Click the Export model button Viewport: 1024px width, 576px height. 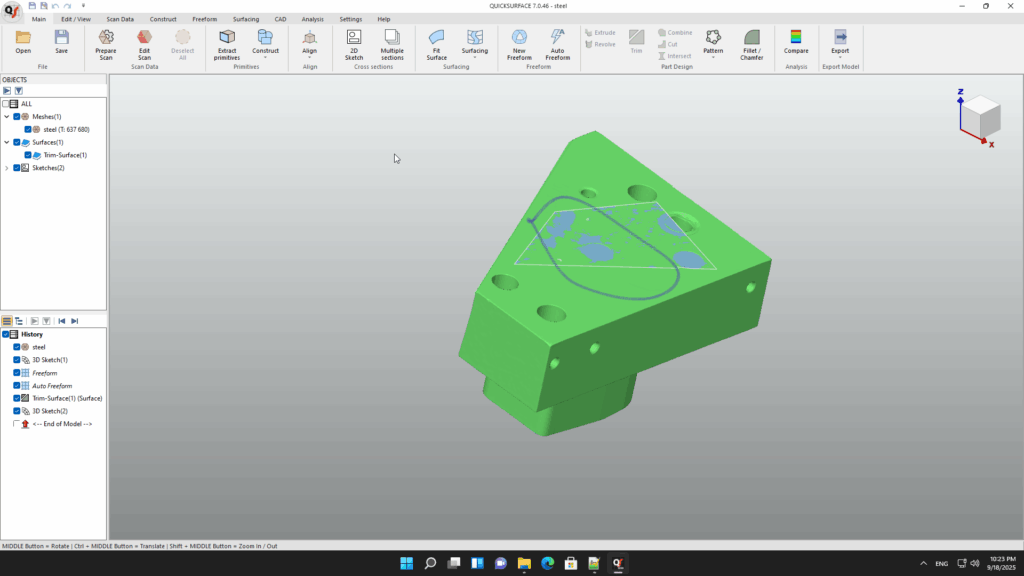(840, 37)
